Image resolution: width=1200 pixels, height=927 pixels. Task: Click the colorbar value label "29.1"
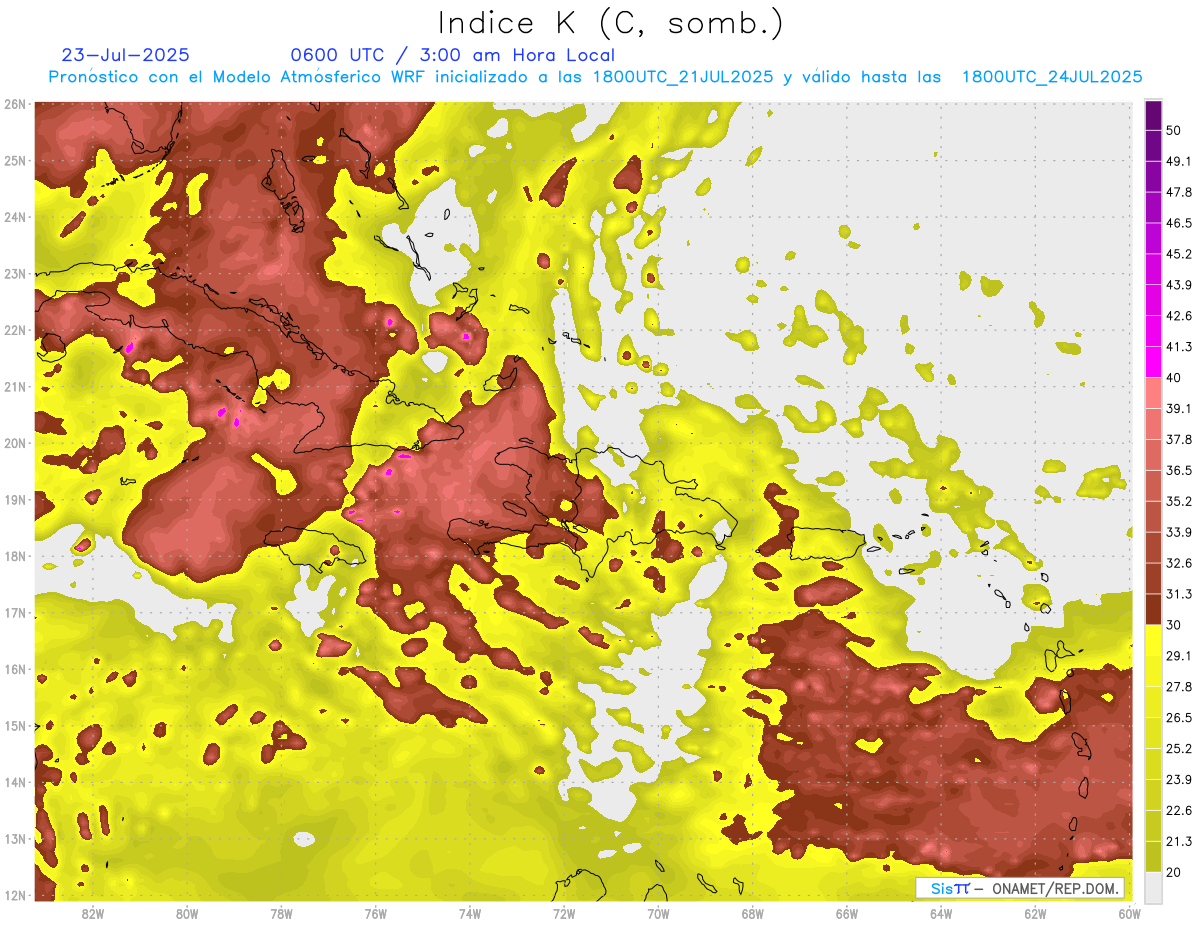click(1178, 656)
